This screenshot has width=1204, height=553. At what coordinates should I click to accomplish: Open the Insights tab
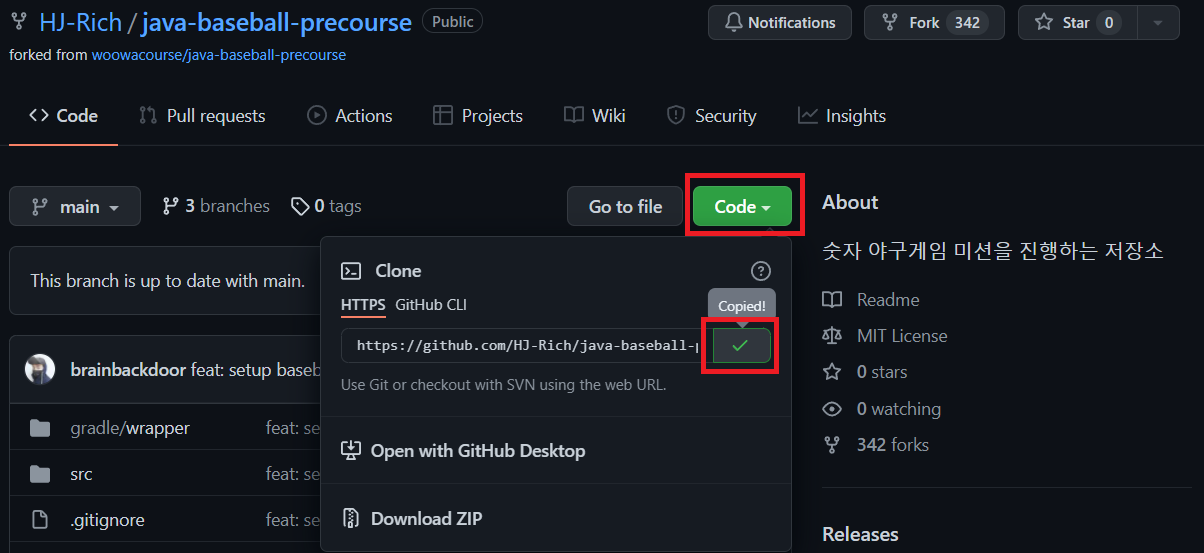coord(842,116)
